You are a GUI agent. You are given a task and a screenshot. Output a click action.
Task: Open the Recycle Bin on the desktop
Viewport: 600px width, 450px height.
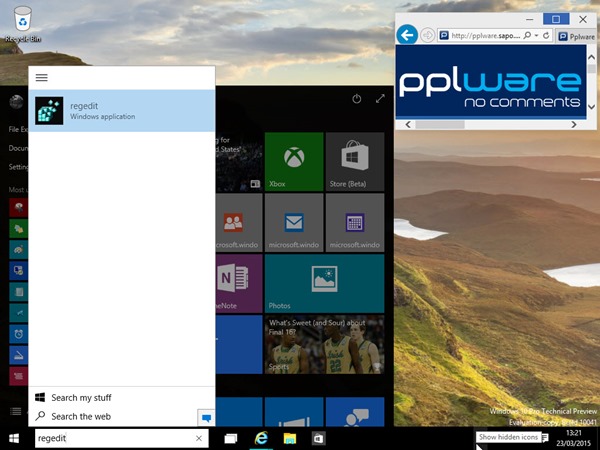tap(23, 24)
